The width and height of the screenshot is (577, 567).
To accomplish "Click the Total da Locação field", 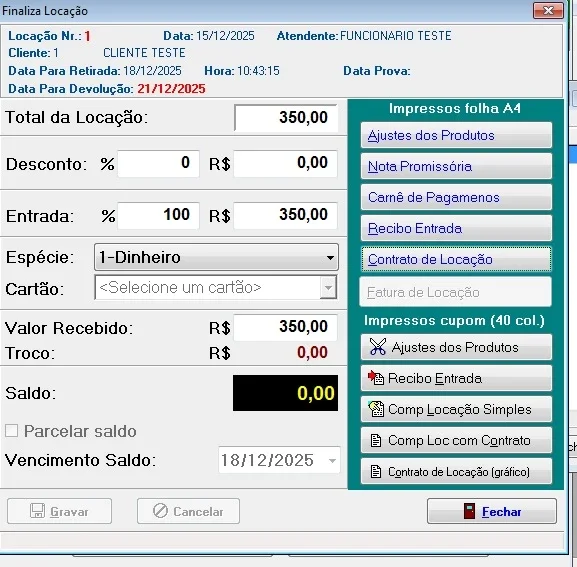I will tap(286, 118).
